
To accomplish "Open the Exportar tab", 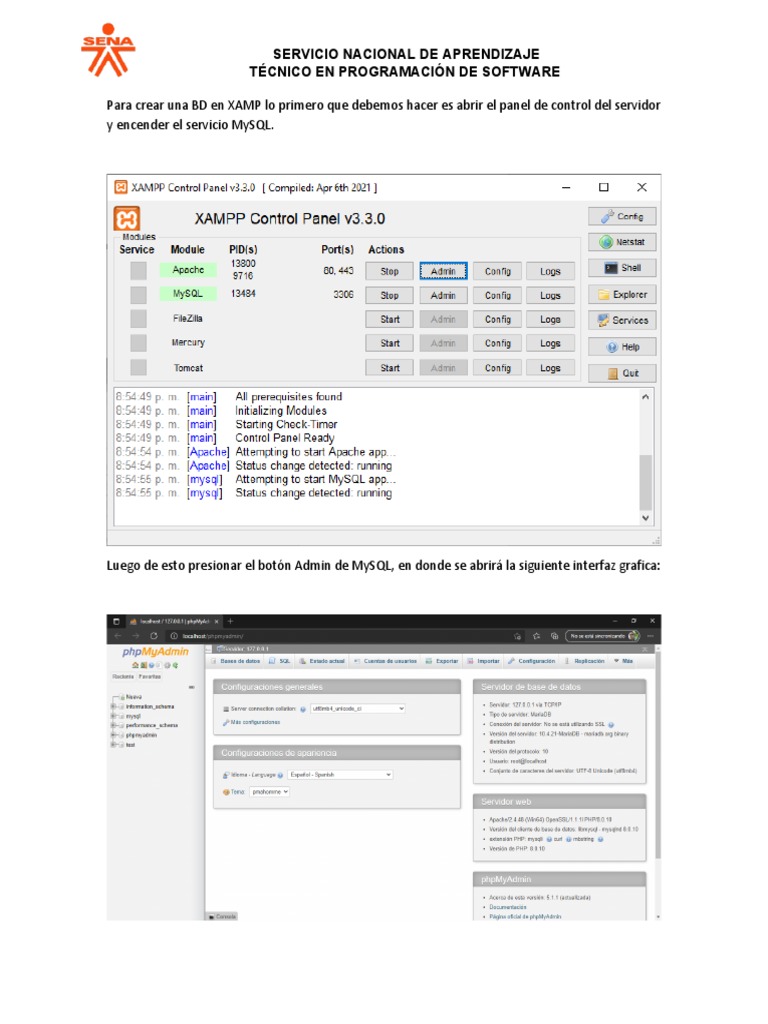I will click(x=442, y=661).
